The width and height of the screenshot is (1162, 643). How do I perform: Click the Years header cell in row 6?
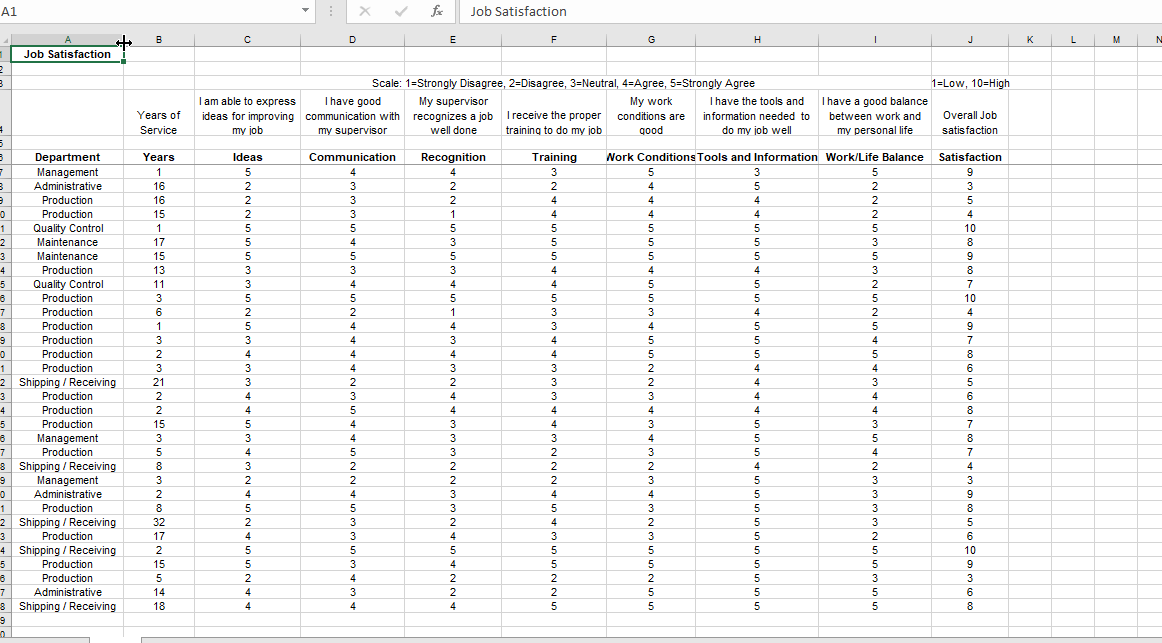(x=158, y=157)
